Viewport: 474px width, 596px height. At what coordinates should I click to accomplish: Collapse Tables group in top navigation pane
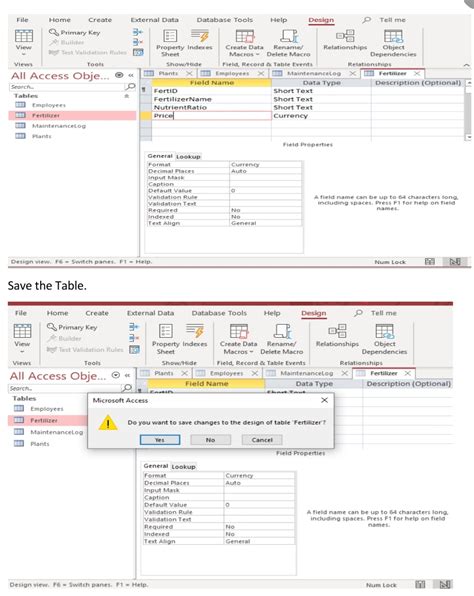coord(127,96)
